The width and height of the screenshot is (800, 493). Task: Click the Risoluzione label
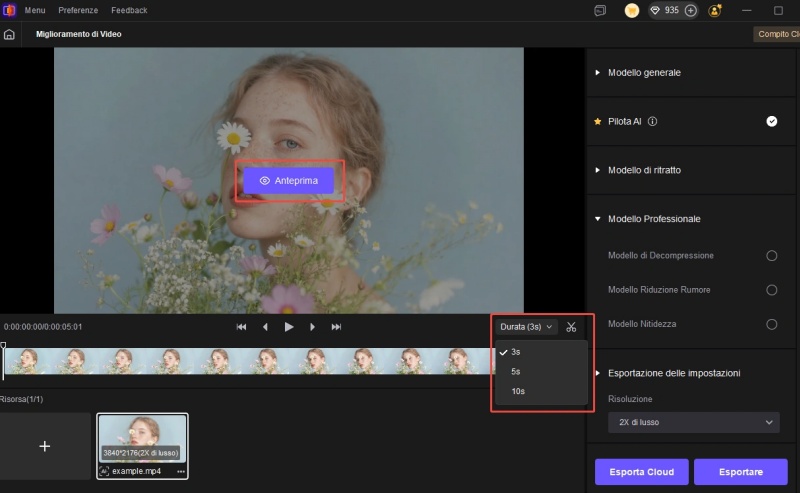[630, 399]
